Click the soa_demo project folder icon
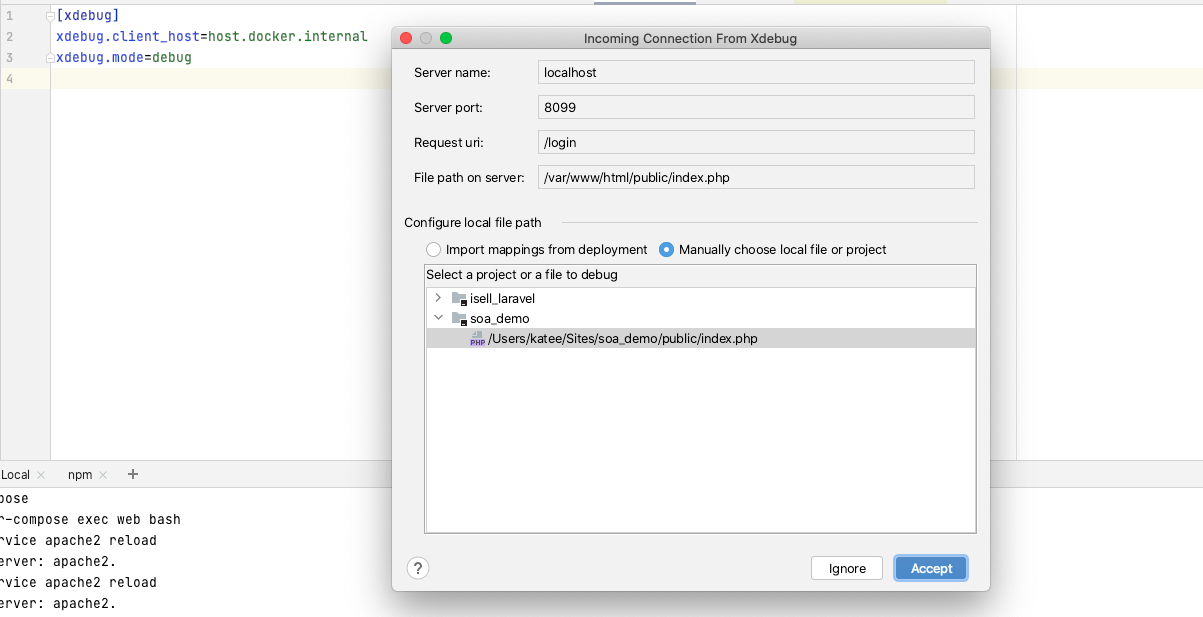Screen dimensions: 1203x617 coord(459,318)
